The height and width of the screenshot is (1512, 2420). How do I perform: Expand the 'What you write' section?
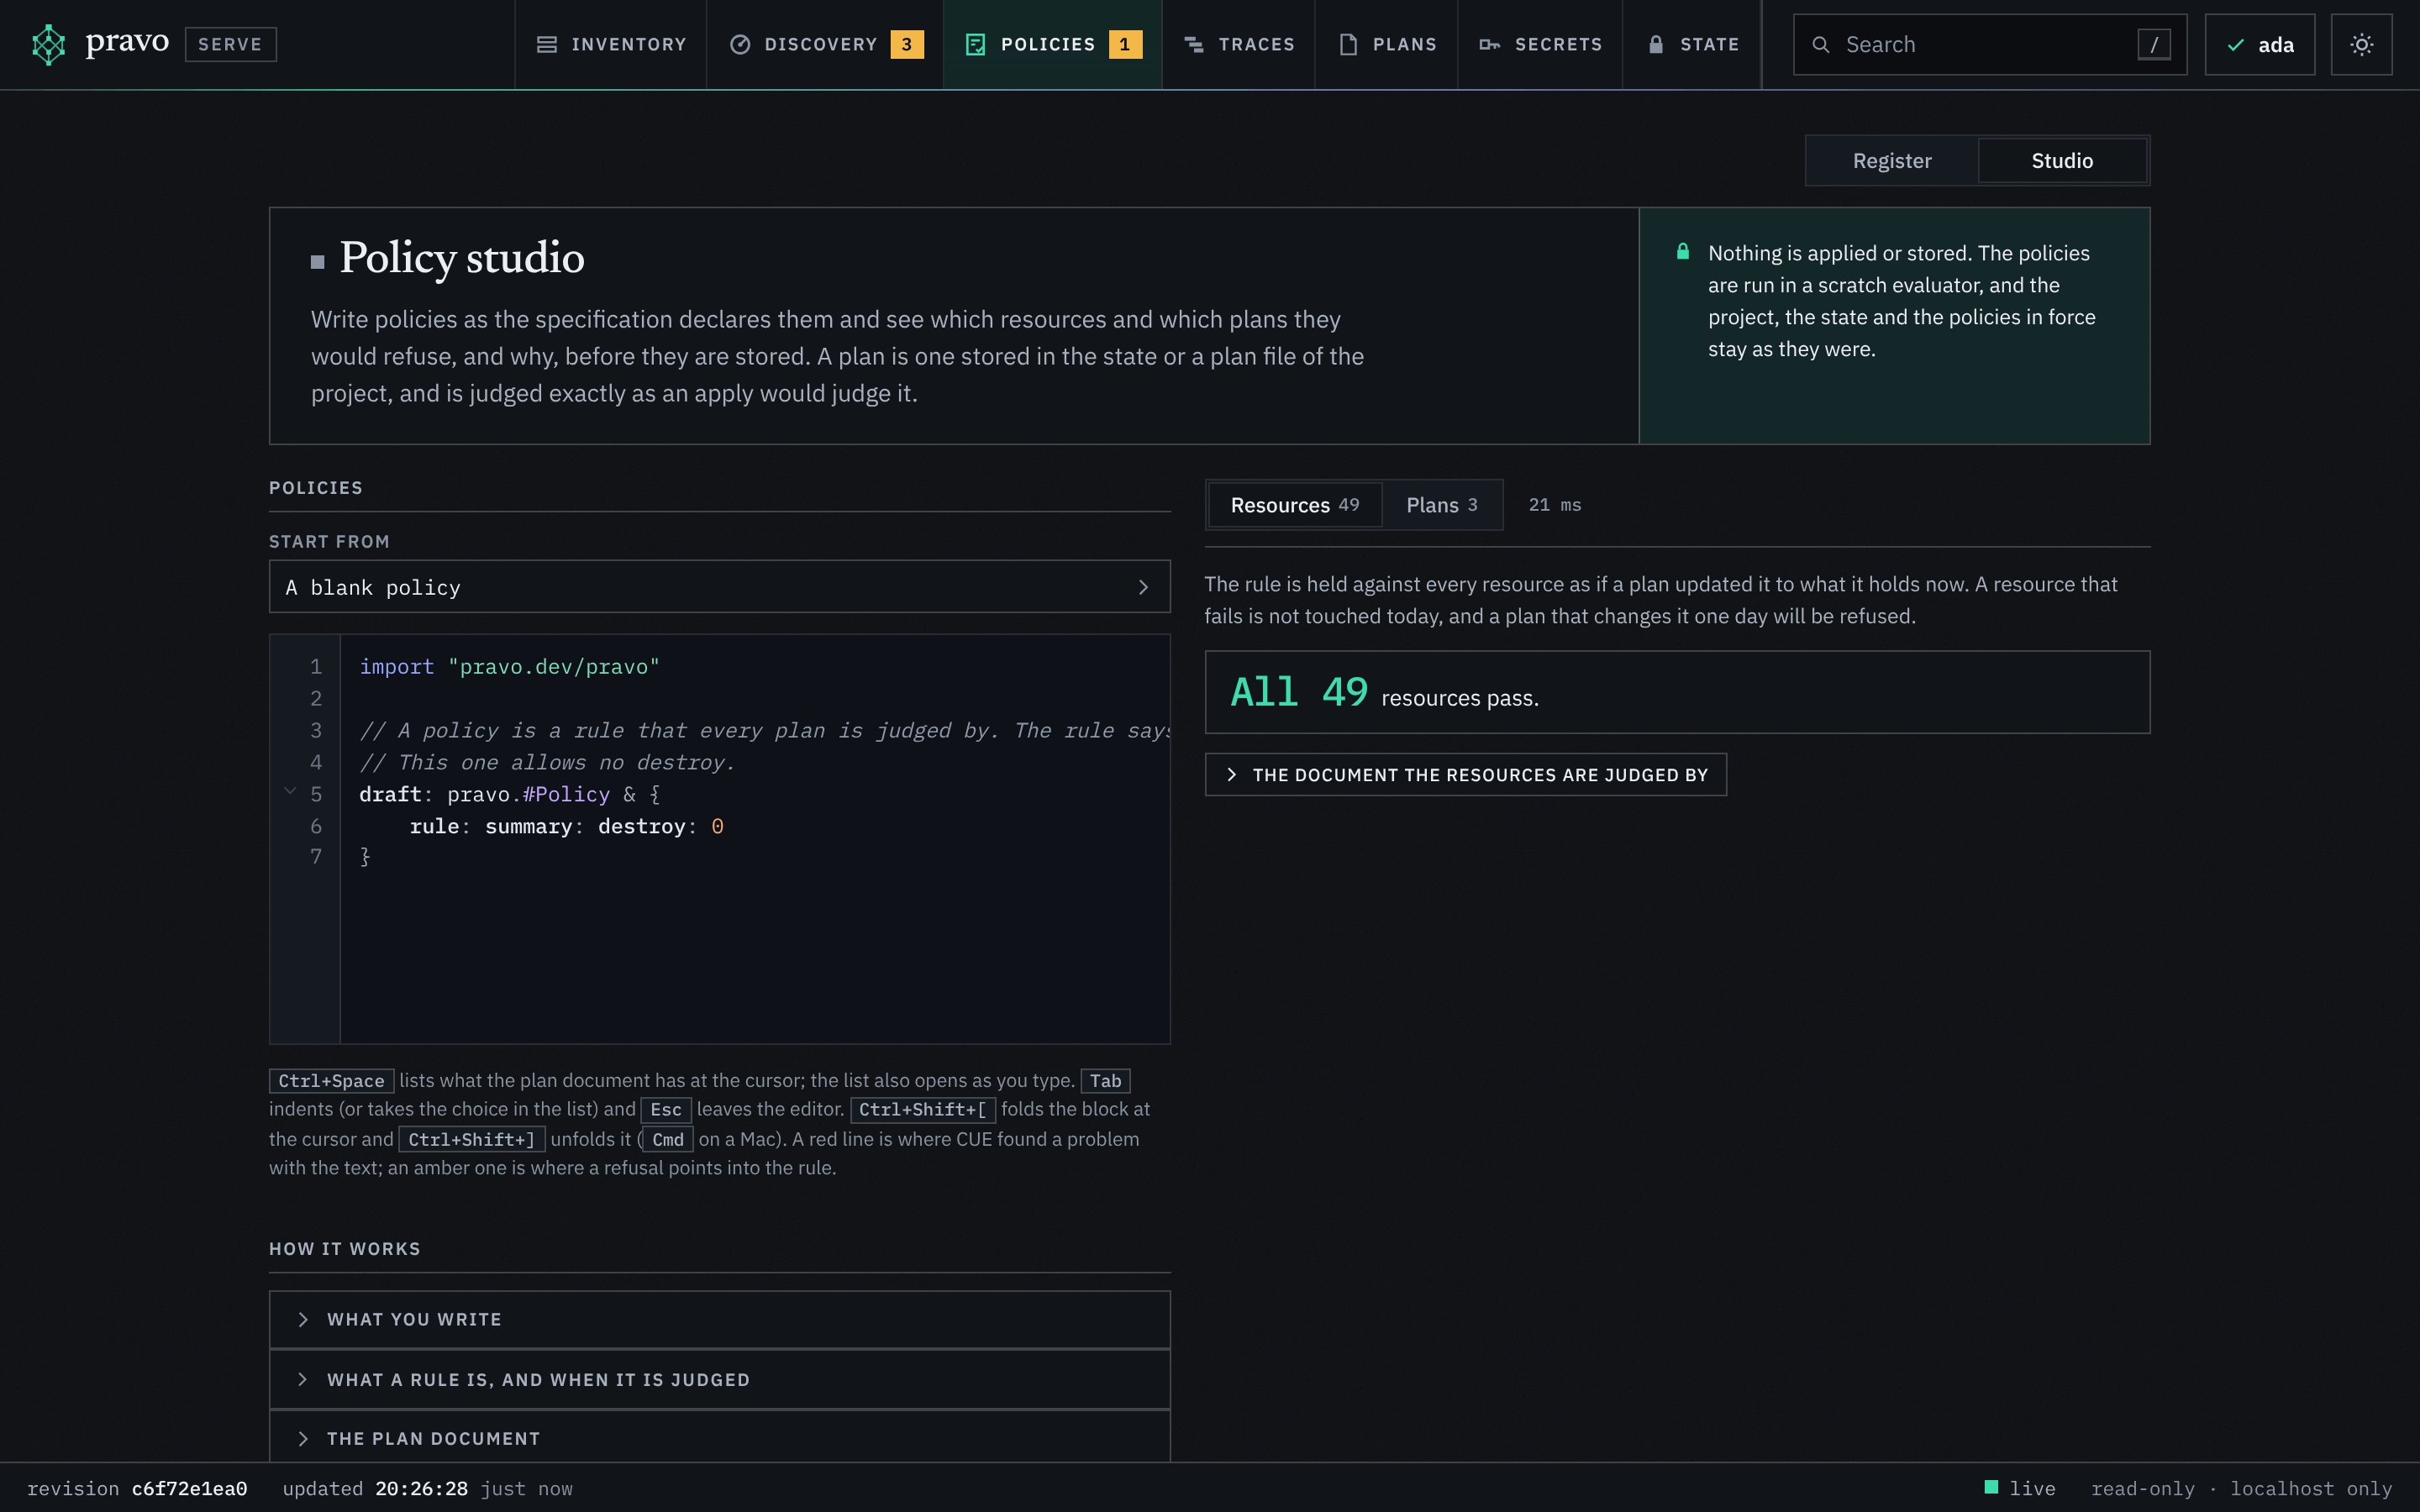719,1319
